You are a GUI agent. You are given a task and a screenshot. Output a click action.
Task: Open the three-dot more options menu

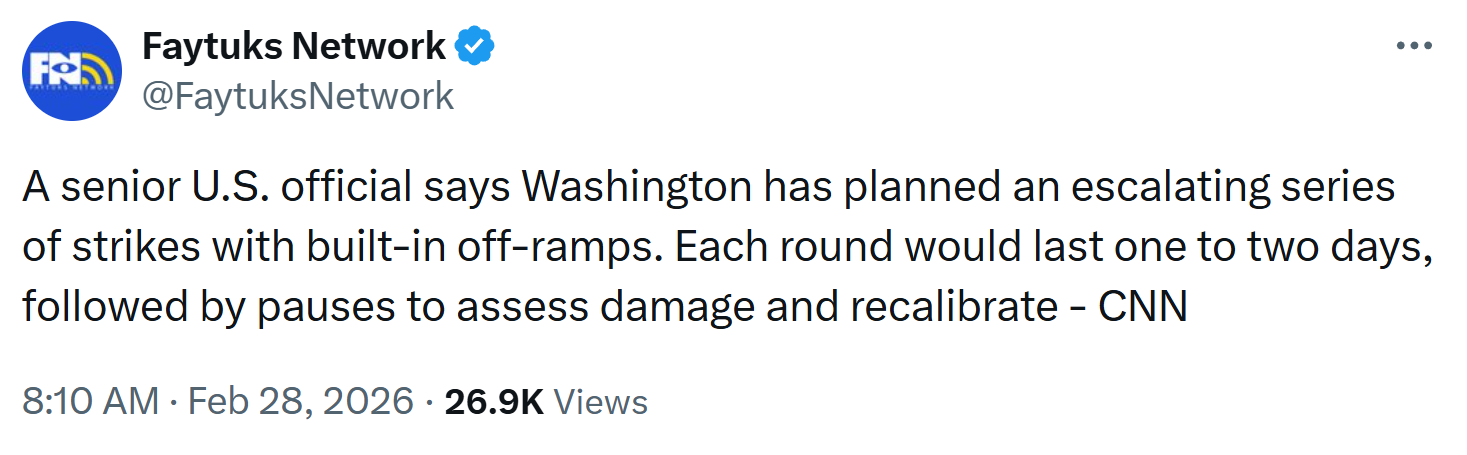1414,46
